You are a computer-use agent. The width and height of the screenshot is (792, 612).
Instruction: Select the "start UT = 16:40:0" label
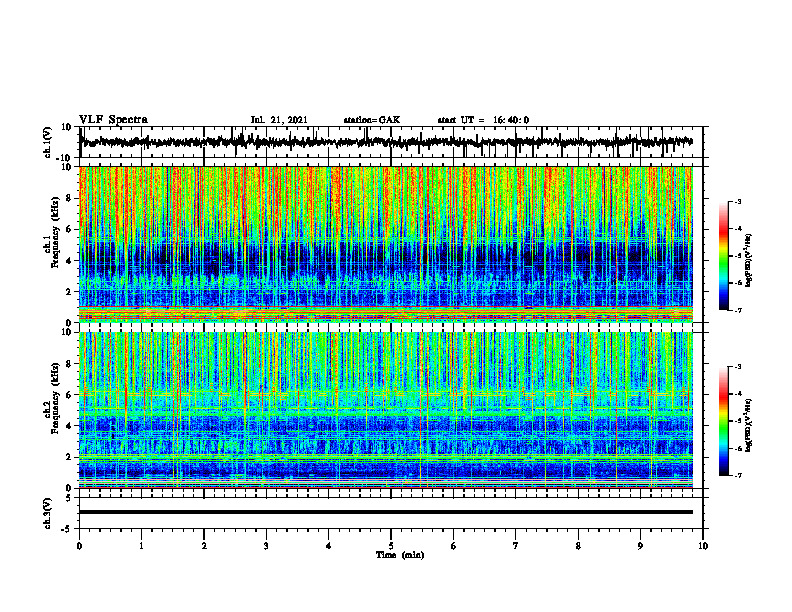pos(483,120)
